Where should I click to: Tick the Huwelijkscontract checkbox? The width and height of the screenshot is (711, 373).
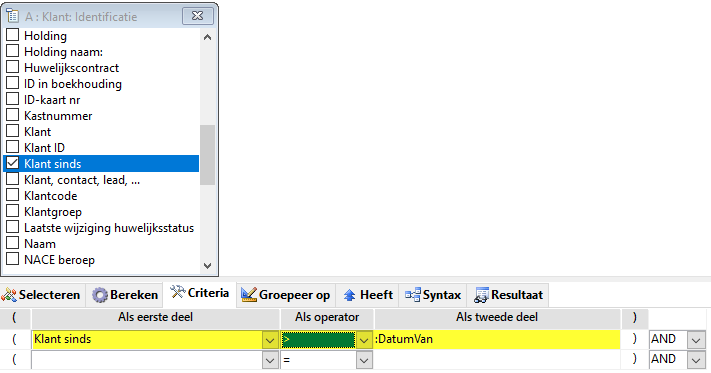(x=13, y=67)
